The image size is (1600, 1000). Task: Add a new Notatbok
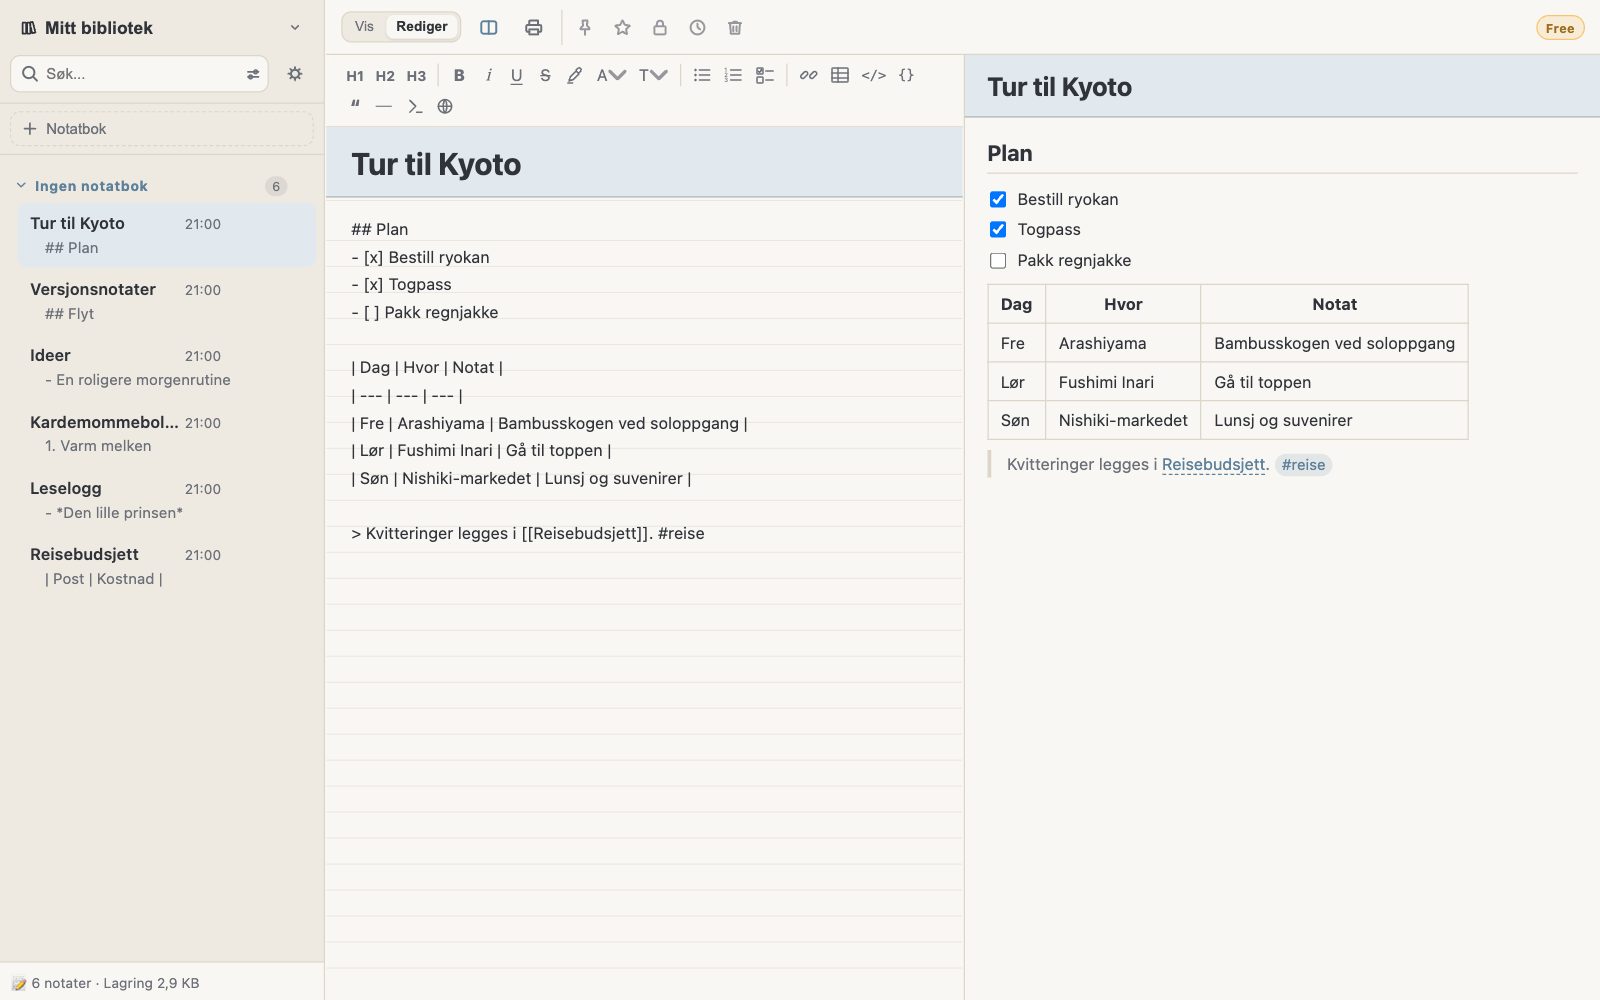[x=162, y=129]
